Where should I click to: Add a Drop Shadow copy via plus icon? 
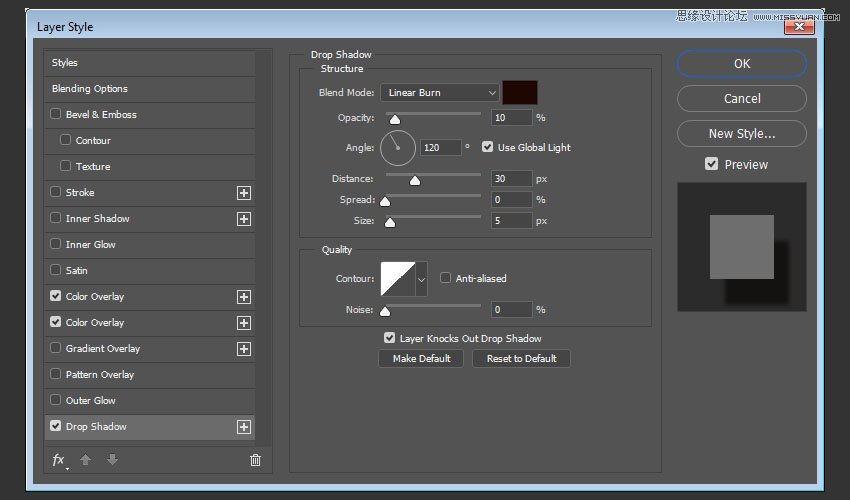coord(243,427)
